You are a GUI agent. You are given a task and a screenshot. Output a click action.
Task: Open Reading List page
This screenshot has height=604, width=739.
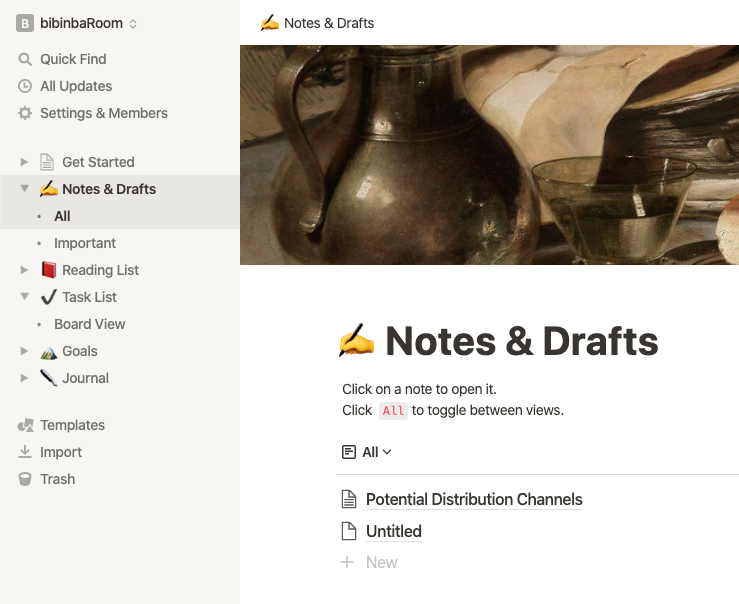click(100, 270)
